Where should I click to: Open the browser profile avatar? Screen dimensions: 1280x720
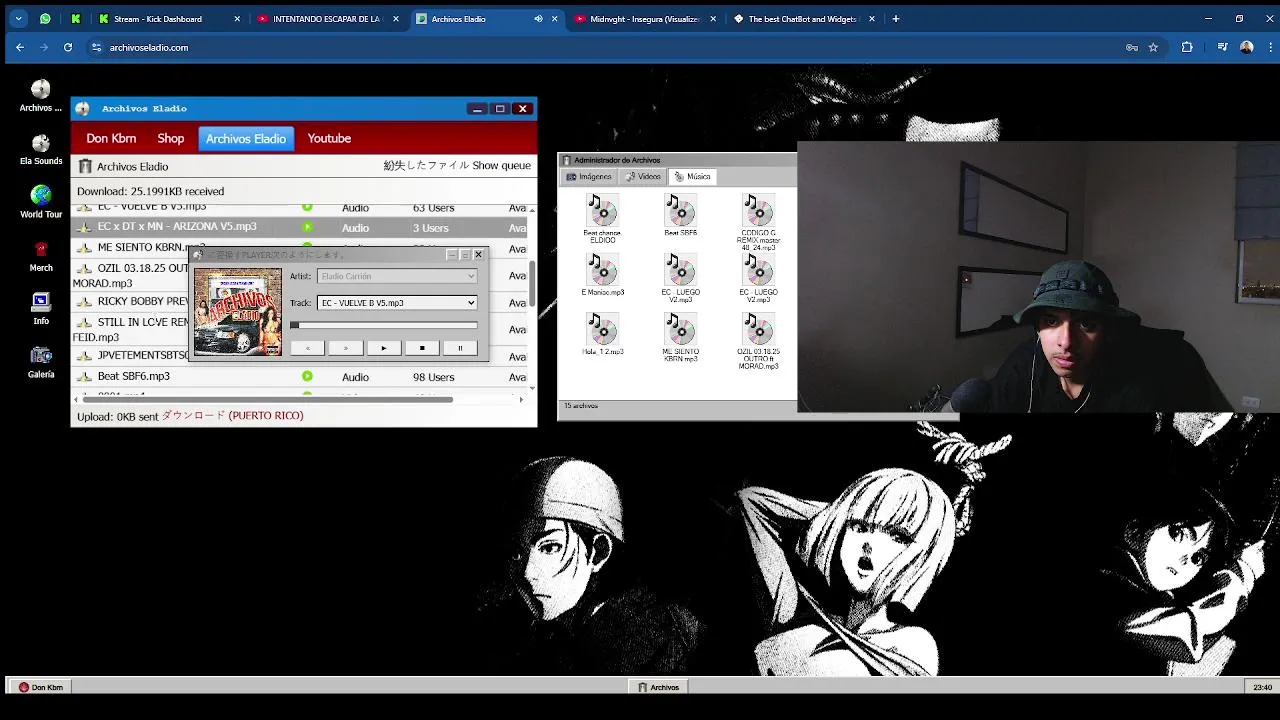[1246, 47]
